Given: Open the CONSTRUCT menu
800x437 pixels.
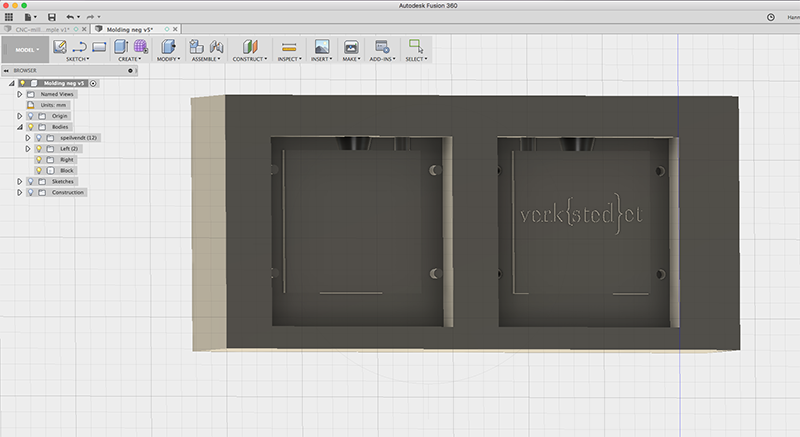Looking at the screenshot, I should pos(250,59).
